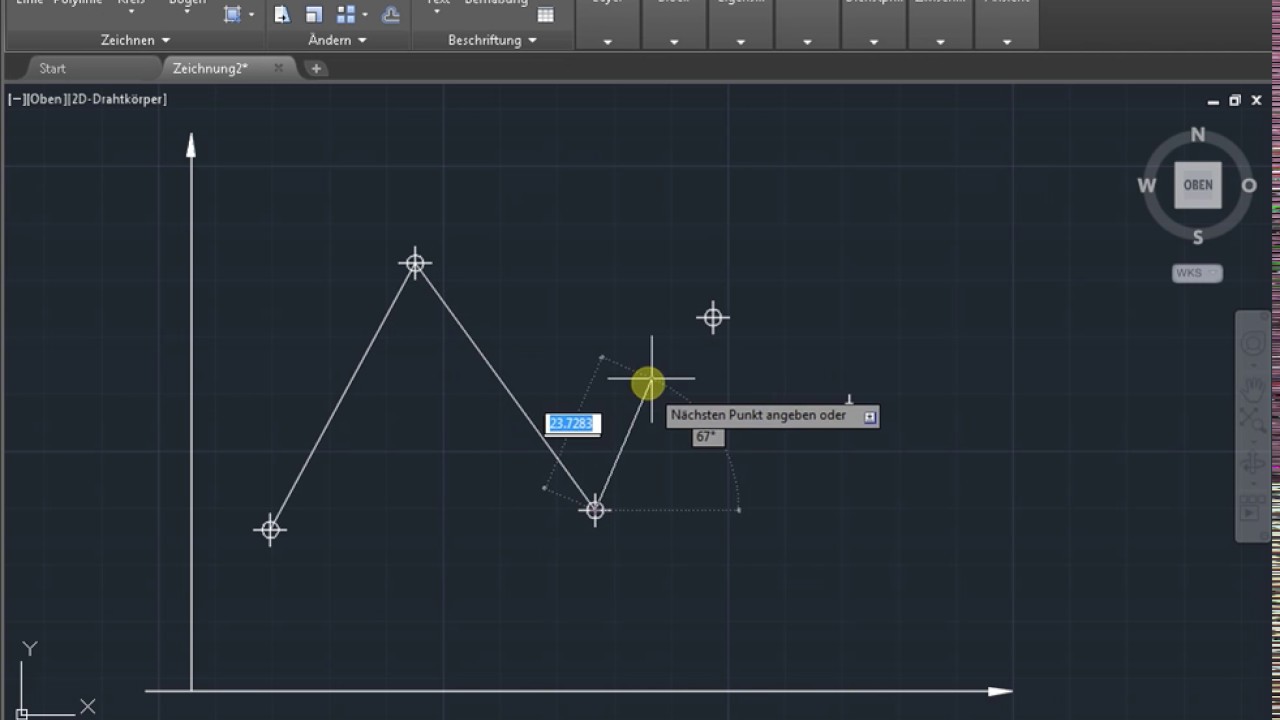Expand the Zeichnen panel

(135, 40)
